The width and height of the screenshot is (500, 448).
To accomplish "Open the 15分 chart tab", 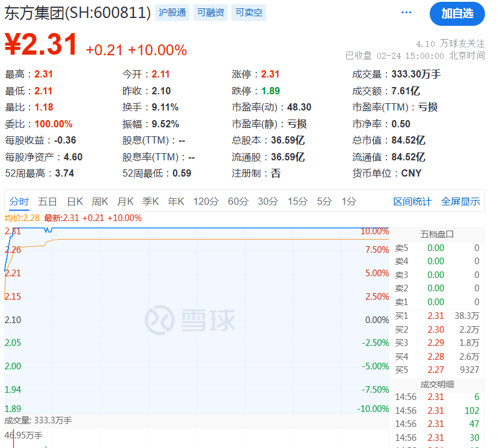I will click(x=298, y=201).
